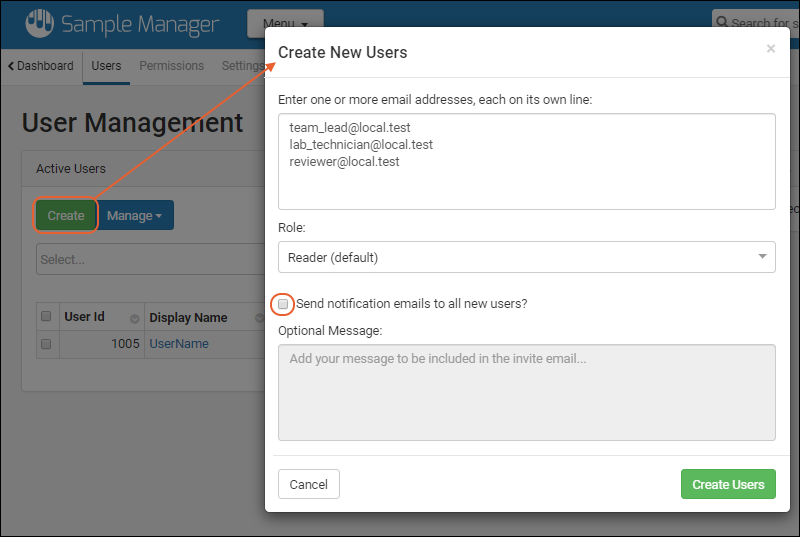This screenshot has height=537, width=800.
Task: Check the row checkbox for user 1005
Action: click(x=46, y=344)
